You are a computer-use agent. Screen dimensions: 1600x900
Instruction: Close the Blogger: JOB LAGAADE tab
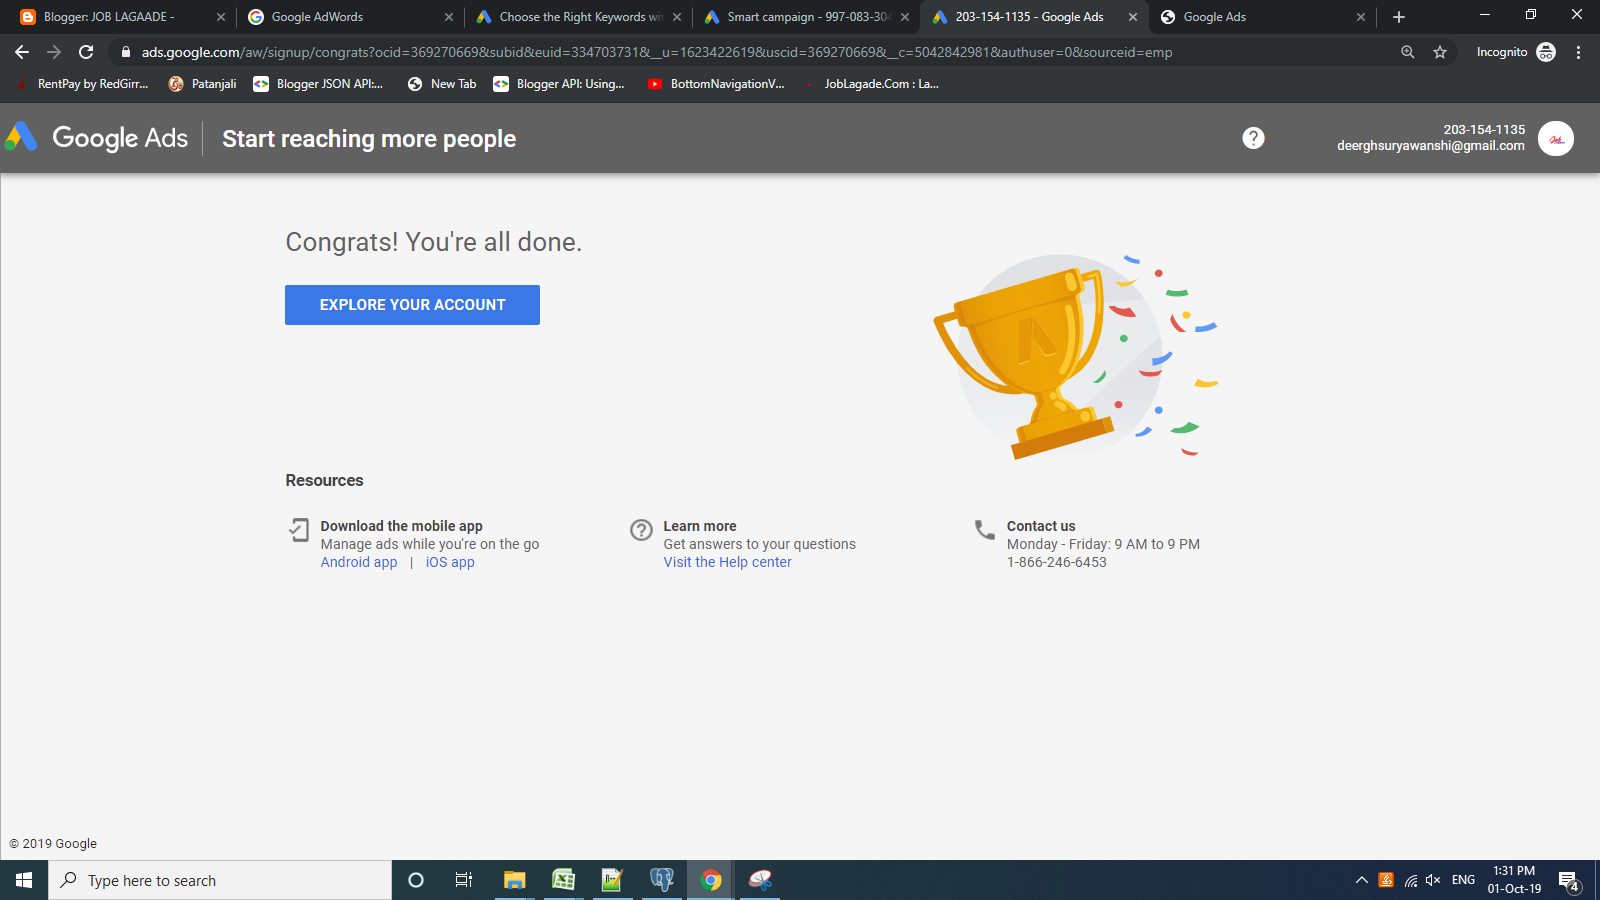221,17
